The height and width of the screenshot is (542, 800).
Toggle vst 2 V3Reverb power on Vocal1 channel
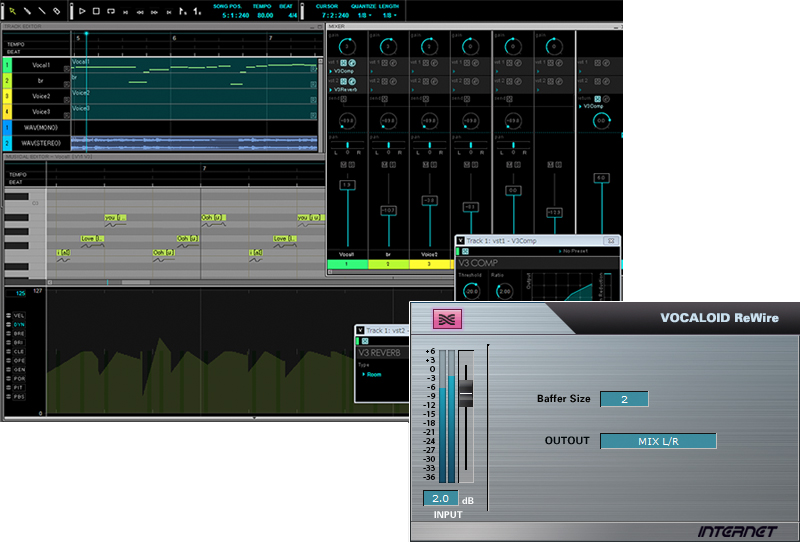pyautogui.click(x=345, y=80)
